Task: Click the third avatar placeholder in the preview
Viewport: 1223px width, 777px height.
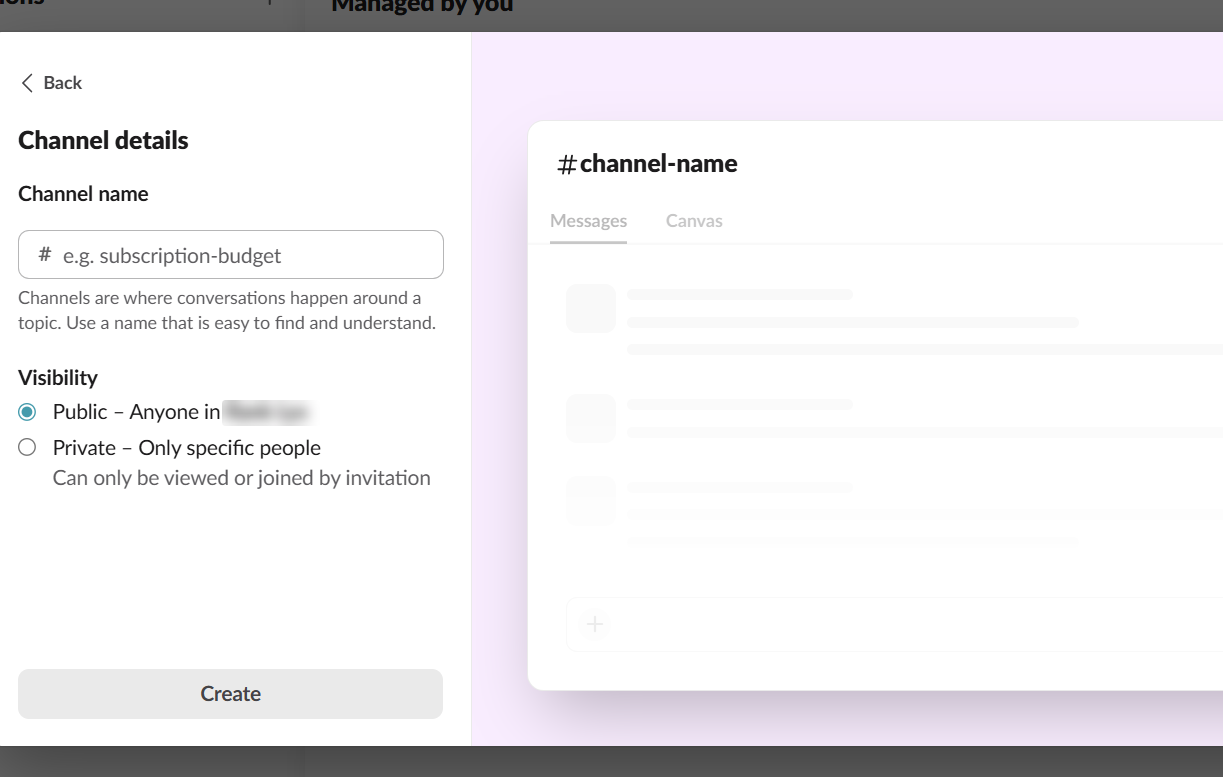Action: click(591, 501)
